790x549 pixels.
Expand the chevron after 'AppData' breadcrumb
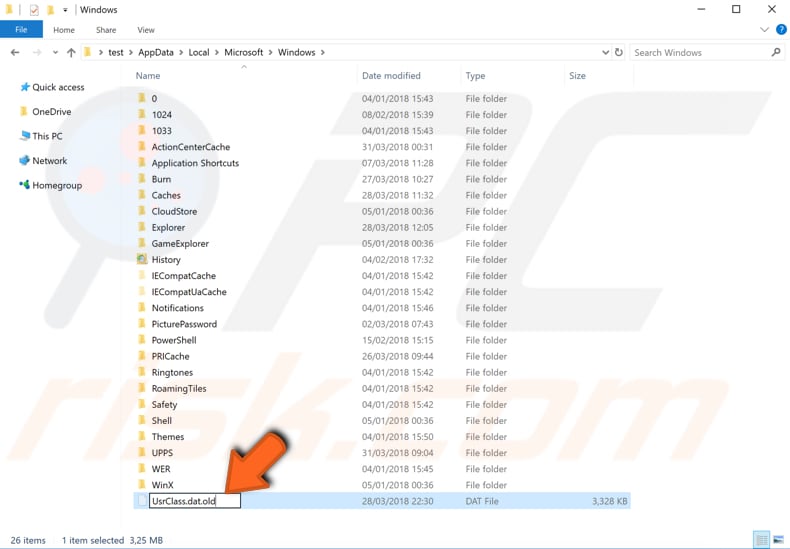coord(180,52)
